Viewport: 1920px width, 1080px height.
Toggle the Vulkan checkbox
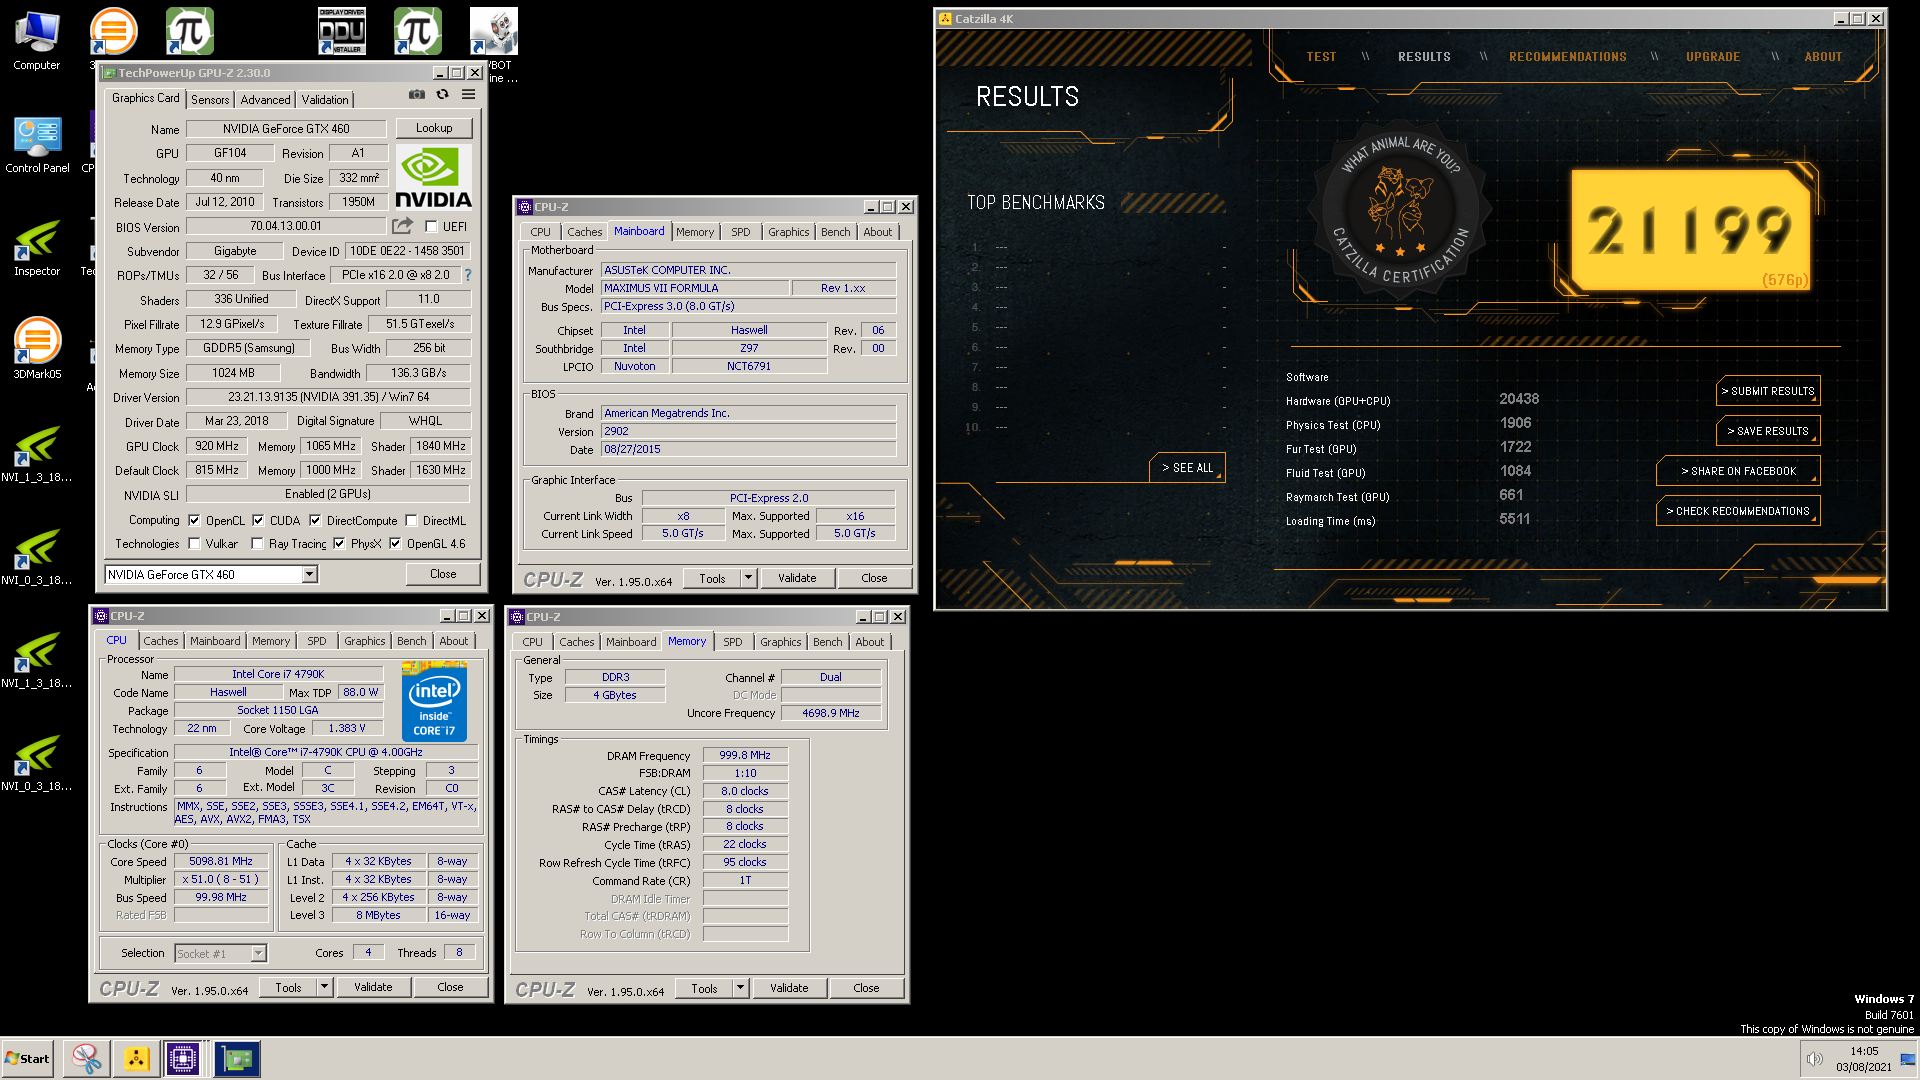[194, 544]
